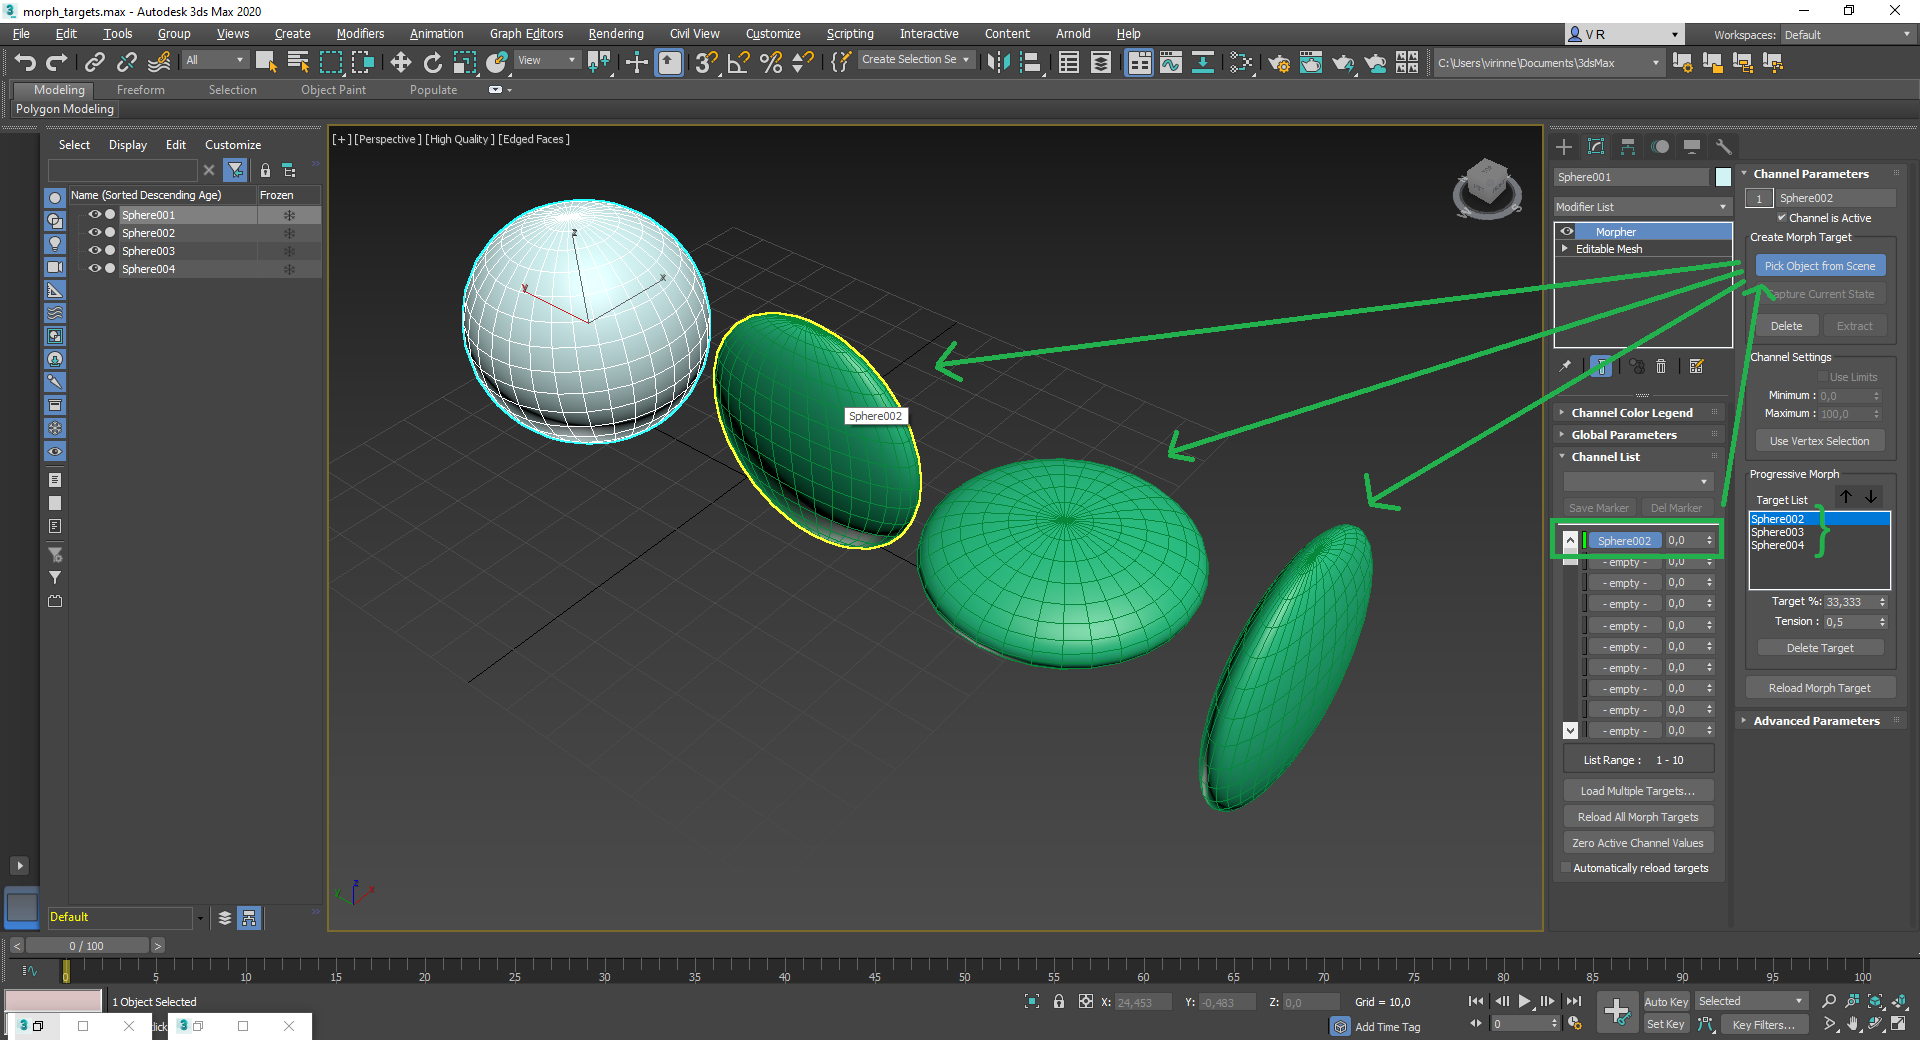Click the Sphere001 object color swatch
The width and height of the screenshot is (1920, 1040).
click(1723, 177)
